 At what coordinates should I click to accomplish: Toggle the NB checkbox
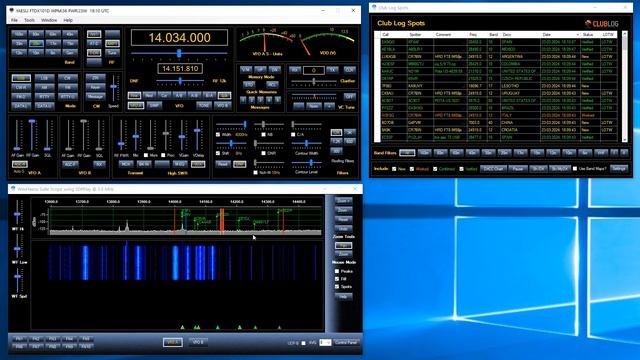(x=264, y=134)
